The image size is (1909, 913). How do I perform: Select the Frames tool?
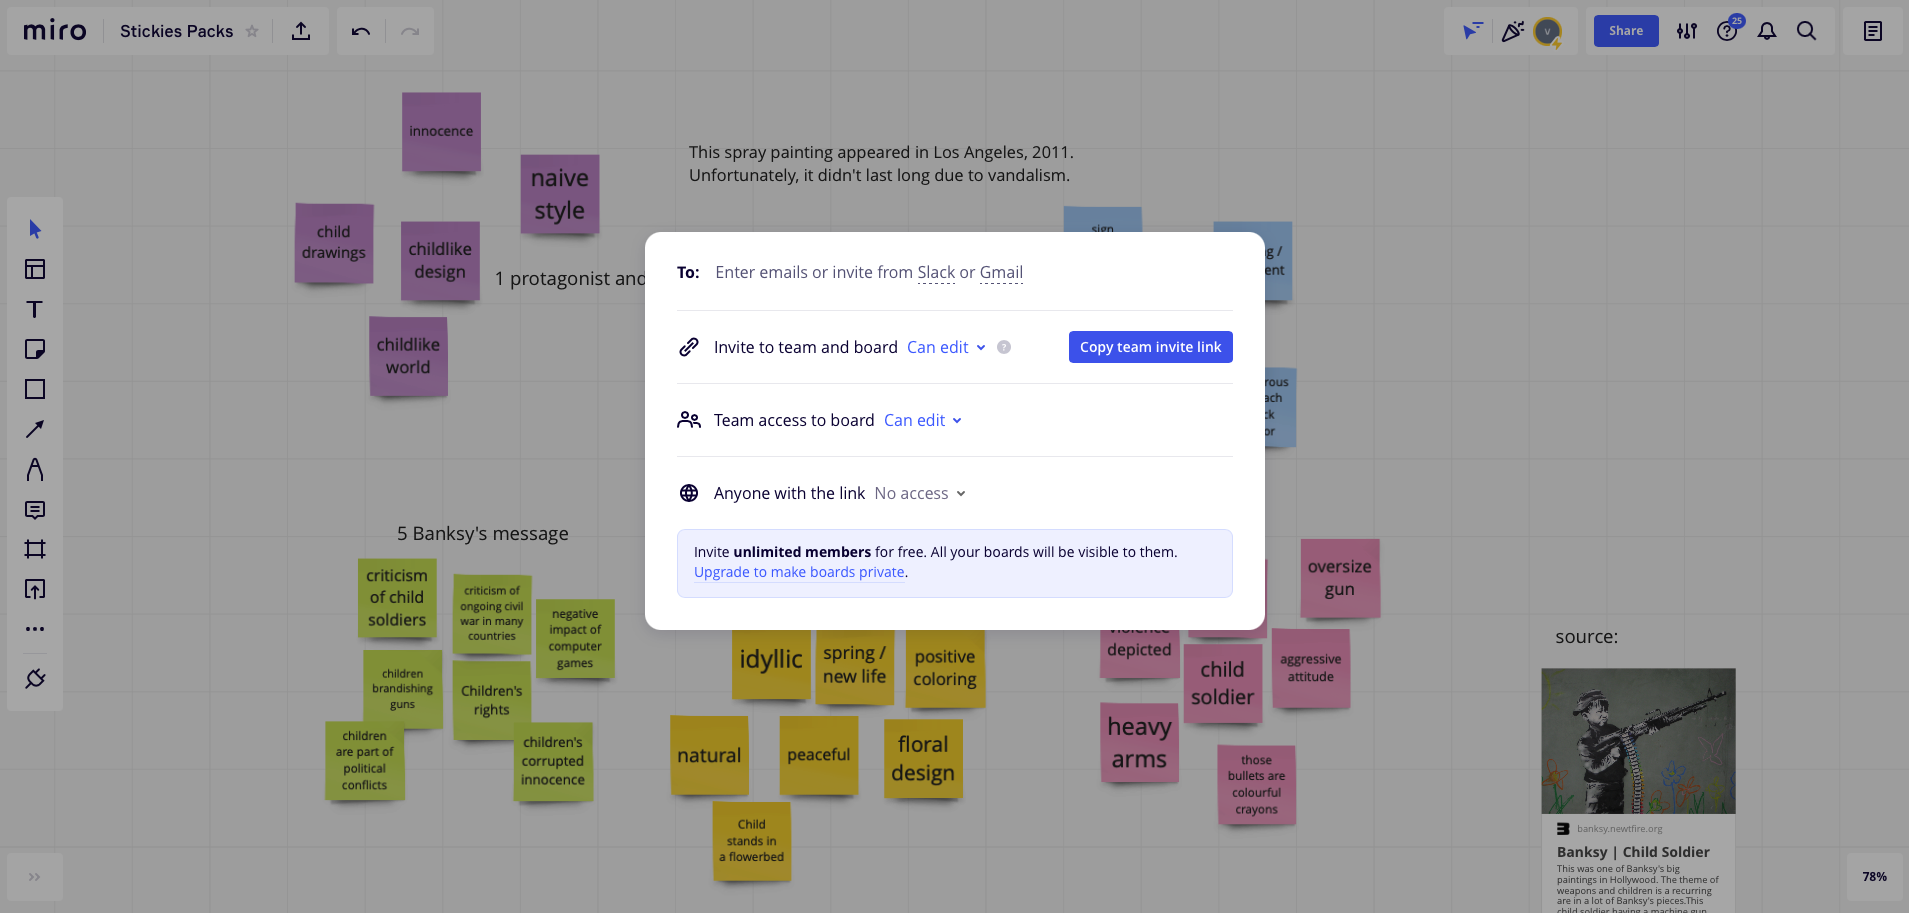35,549
